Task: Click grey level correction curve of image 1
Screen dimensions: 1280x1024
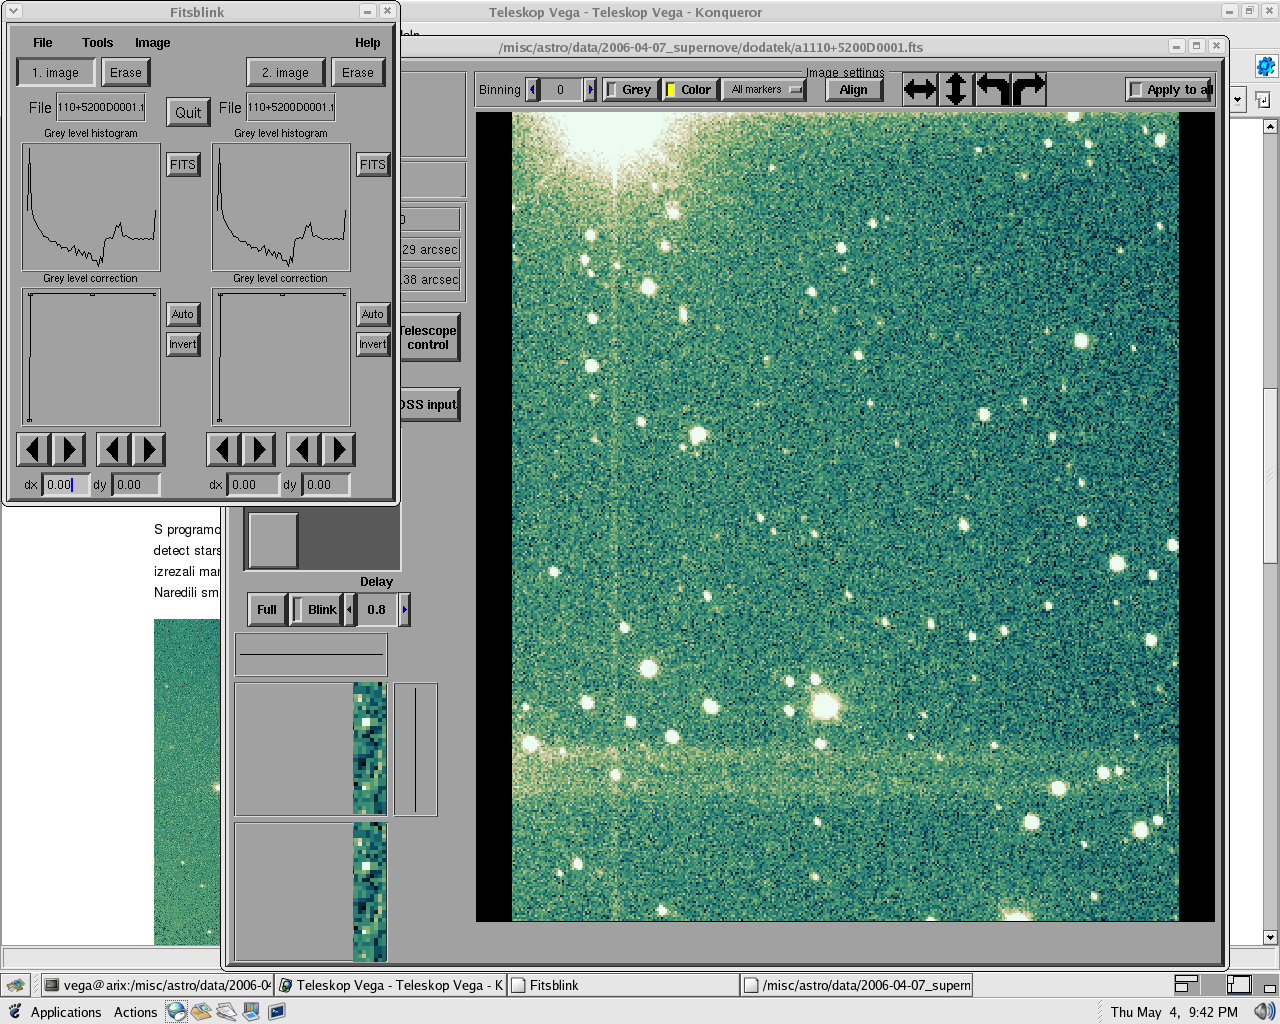Action: (x=91, y=358)
